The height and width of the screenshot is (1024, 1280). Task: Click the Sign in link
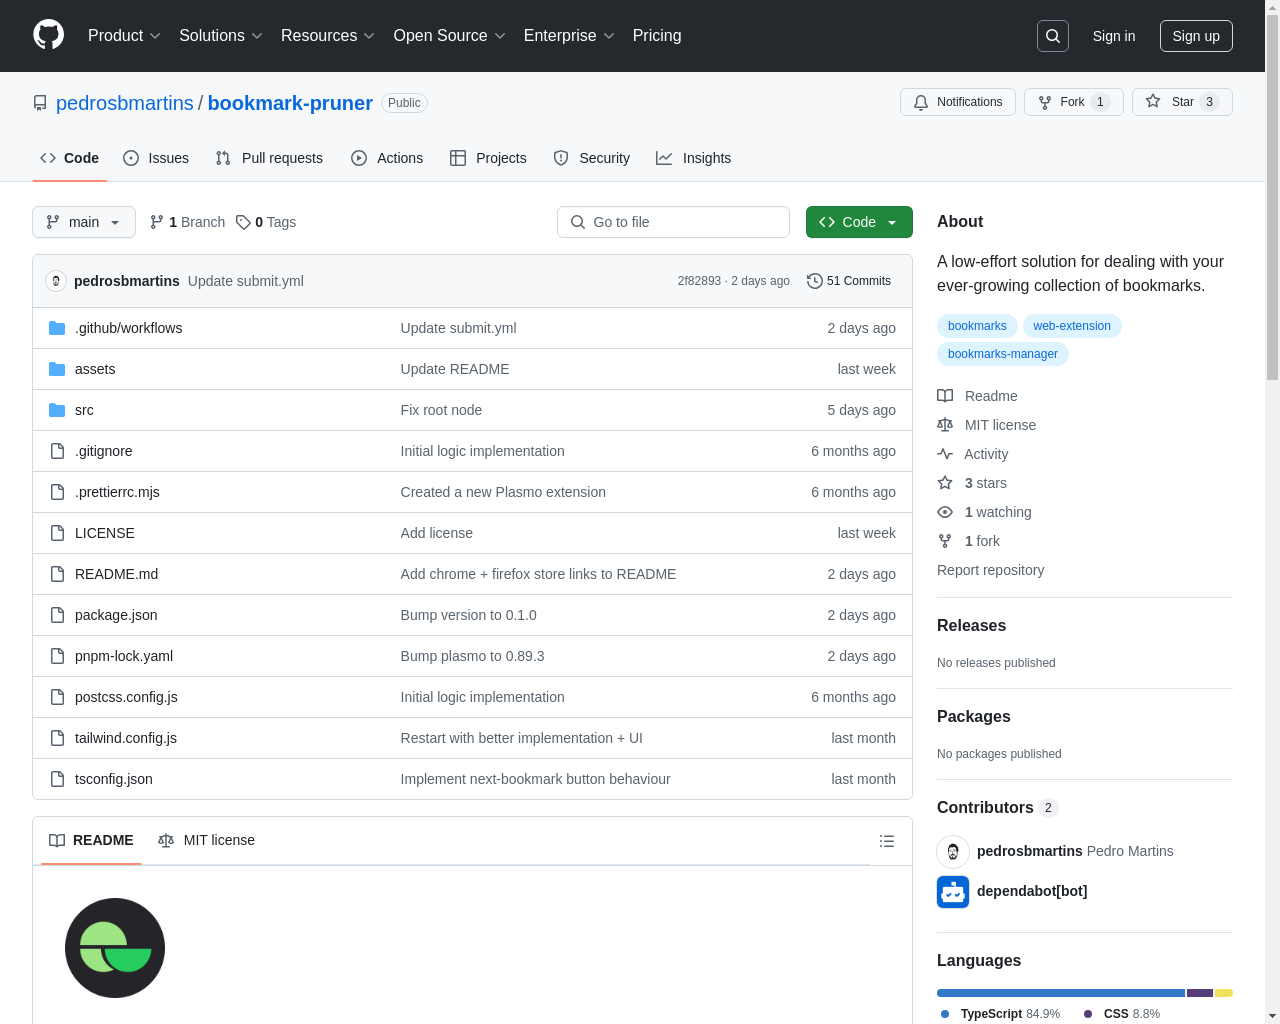pyautogui.click(x=1114, y=36)
